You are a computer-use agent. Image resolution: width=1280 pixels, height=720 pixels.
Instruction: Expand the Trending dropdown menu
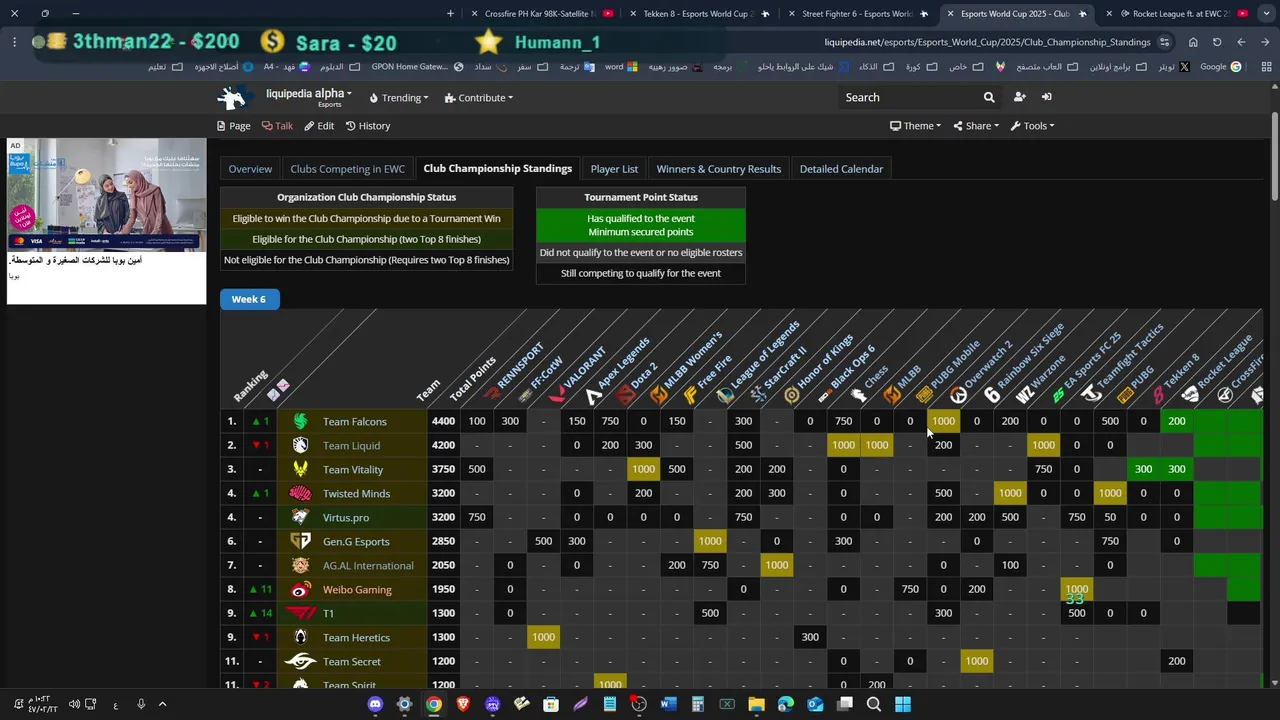(x=399, y=98)
